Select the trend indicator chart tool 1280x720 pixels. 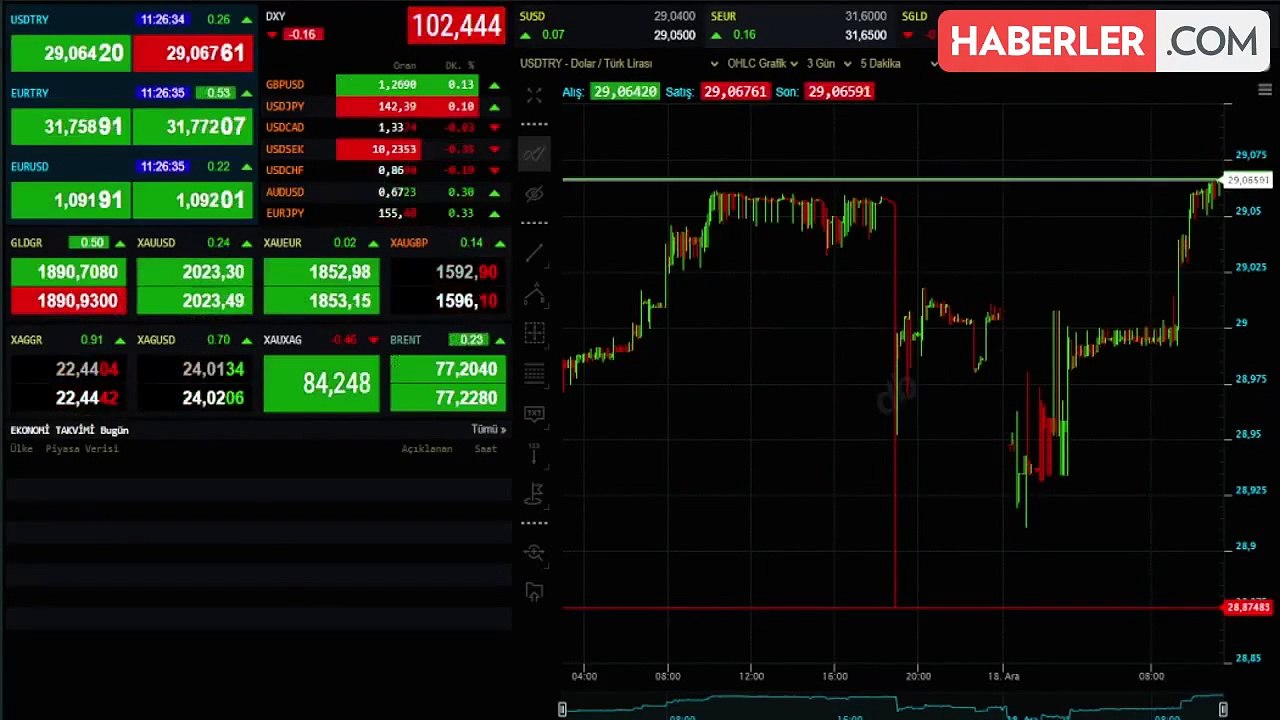point(534,154)
